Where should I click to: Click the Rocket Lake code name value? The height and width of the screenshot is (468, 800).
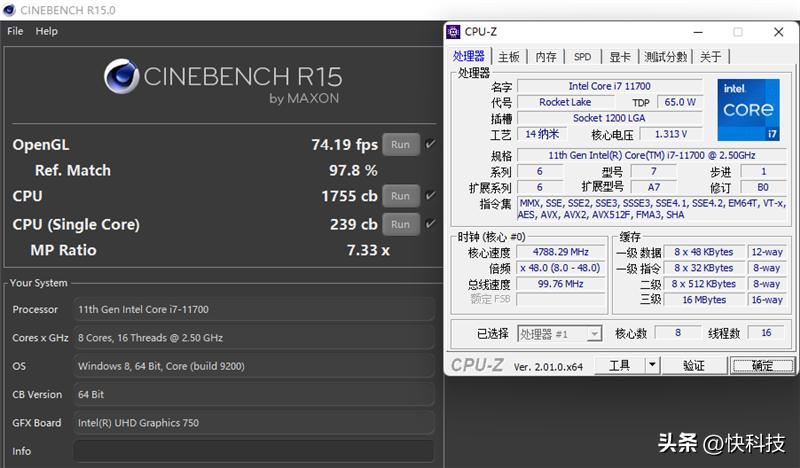[x=565, y=102]
